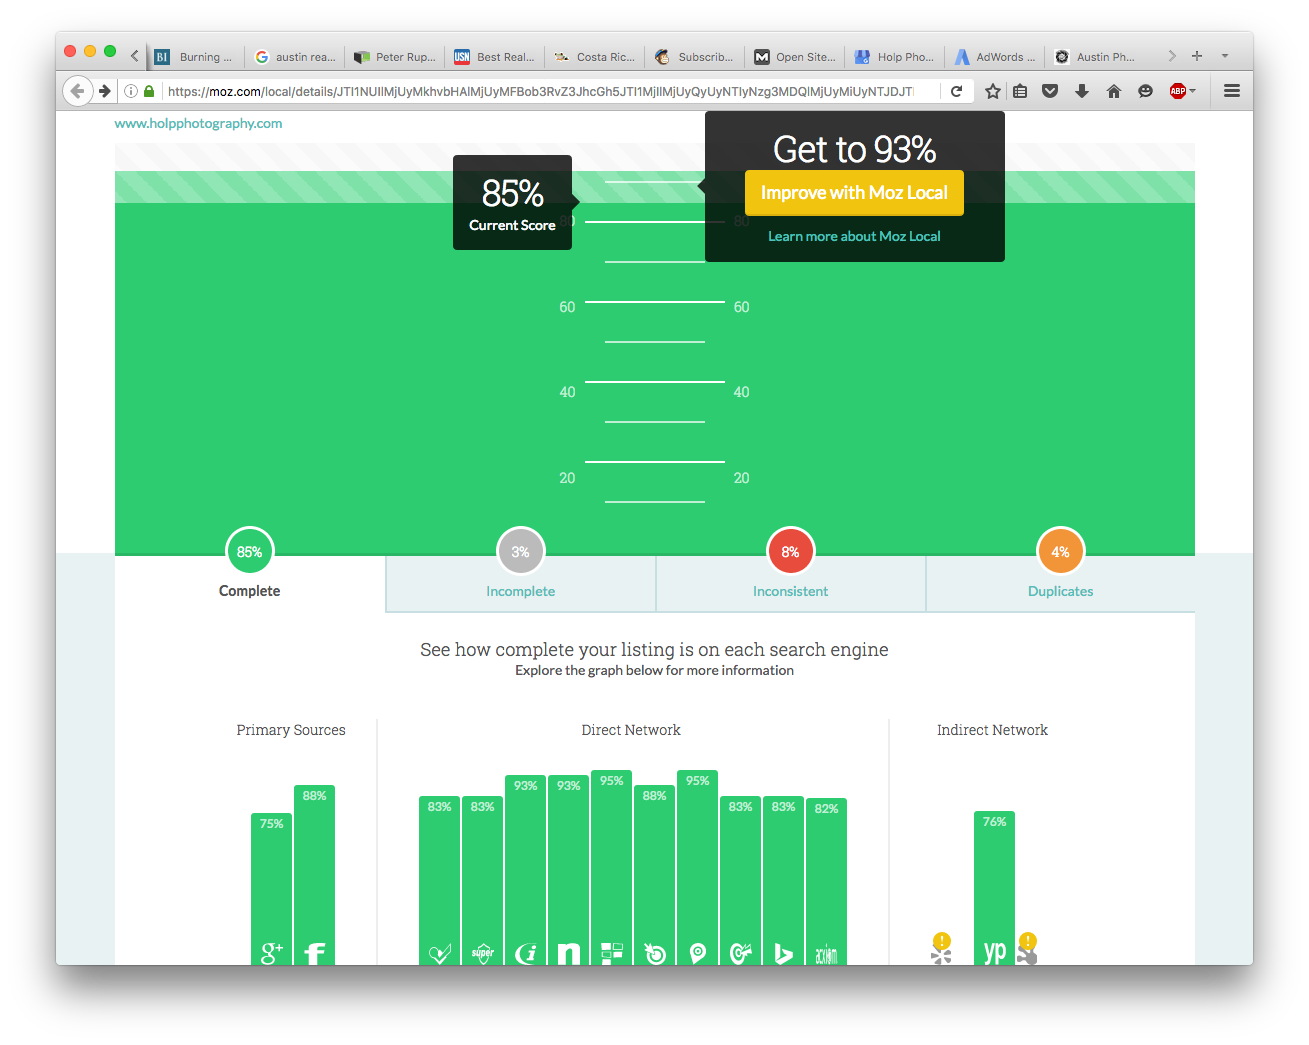Switch to the 'austin rea...' Google tab

295,57
